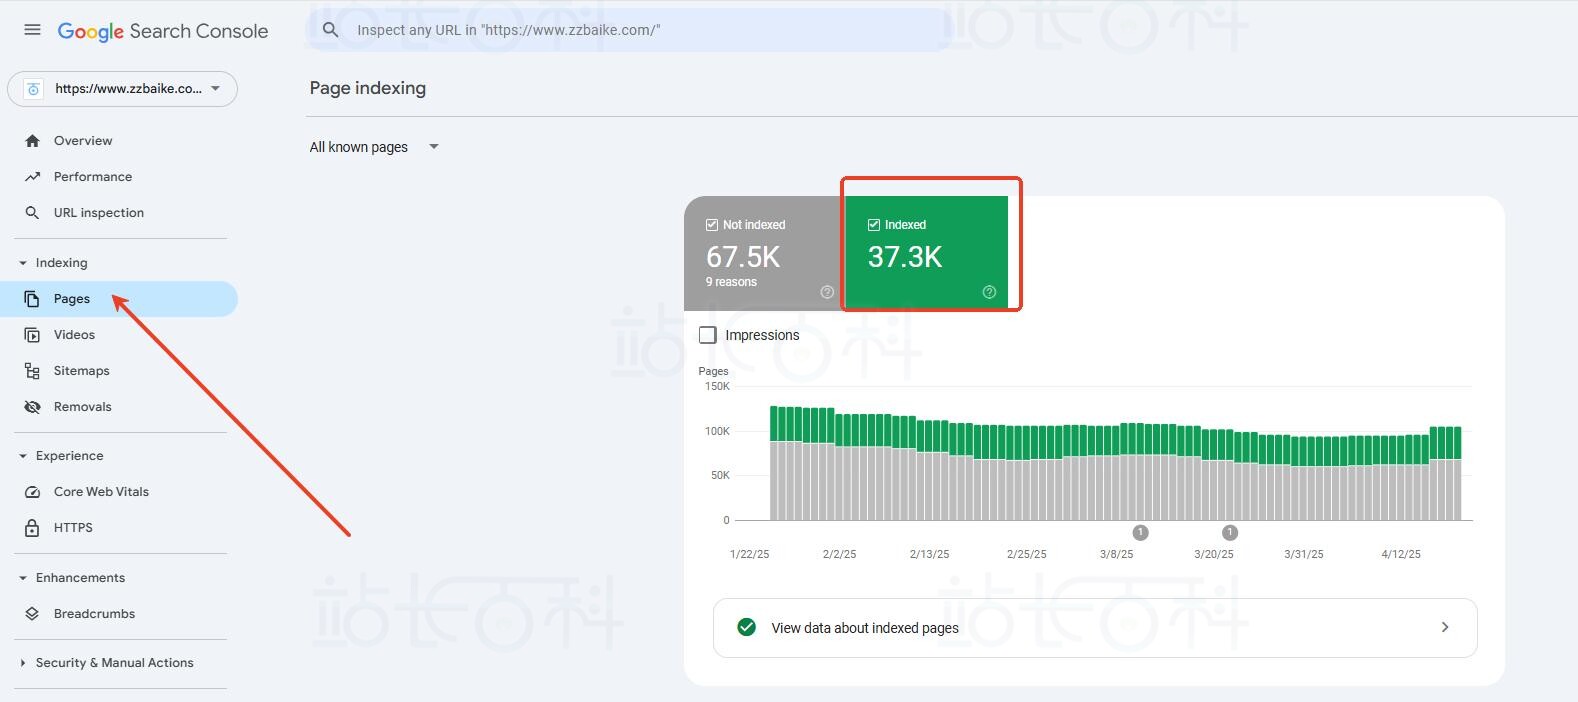The image size is (1578, 702).
Task: Open View data about indexed pages
Action: click(1094, 628)
